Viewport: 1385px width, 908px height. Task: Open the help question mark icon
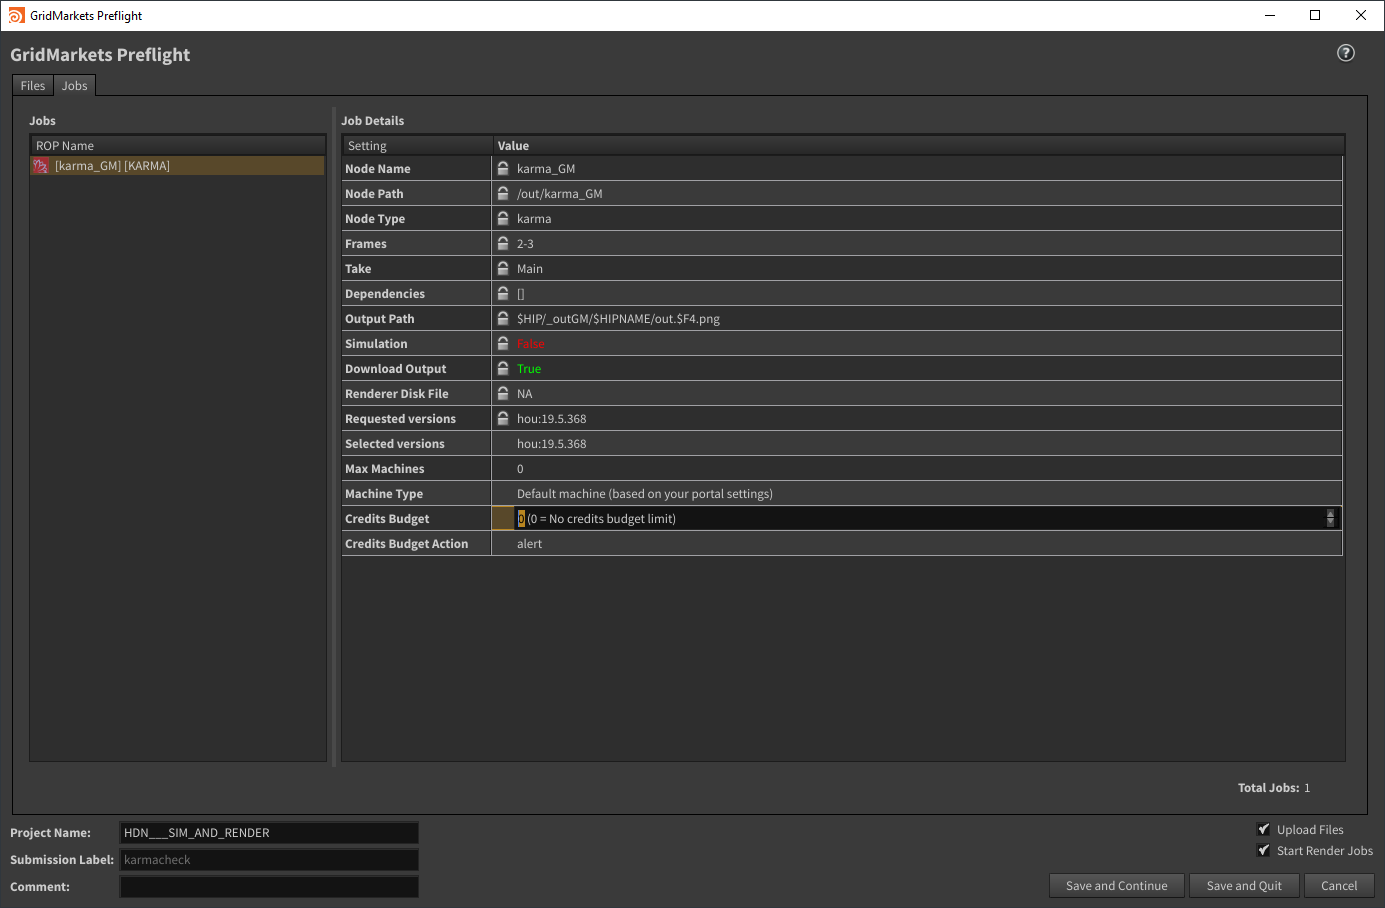point(1346,53)
